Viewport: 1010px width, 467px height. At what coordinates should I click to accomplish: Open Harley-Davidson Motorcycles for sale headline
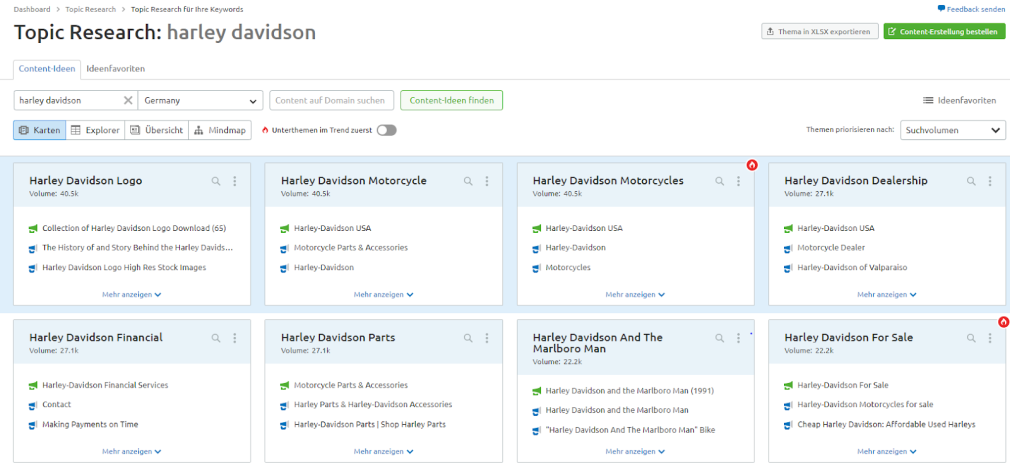865,405
